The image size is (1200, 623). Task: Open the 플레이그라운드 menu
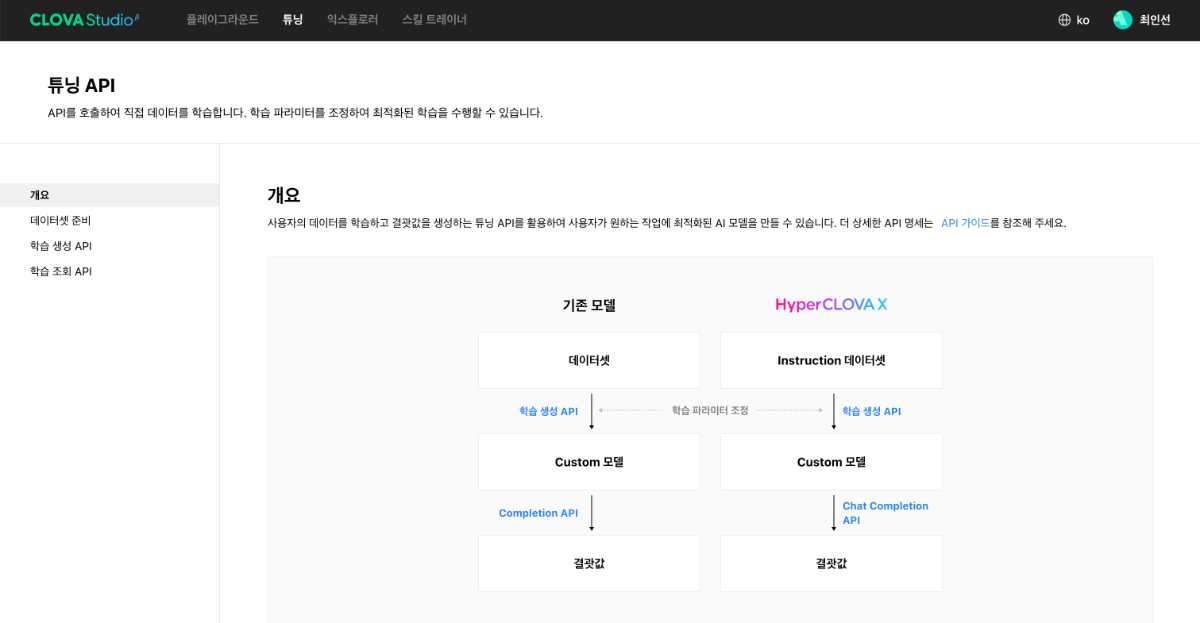point(222,20)
